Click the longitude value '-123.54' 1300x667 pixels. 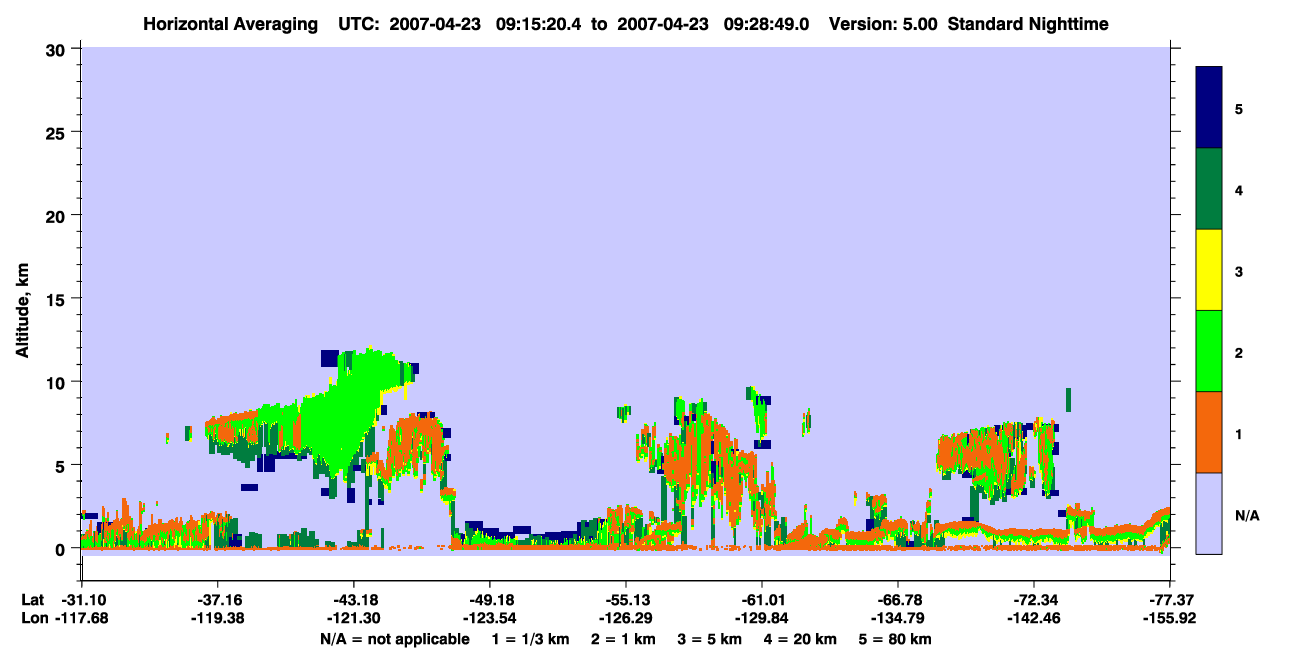pos(489,619)
